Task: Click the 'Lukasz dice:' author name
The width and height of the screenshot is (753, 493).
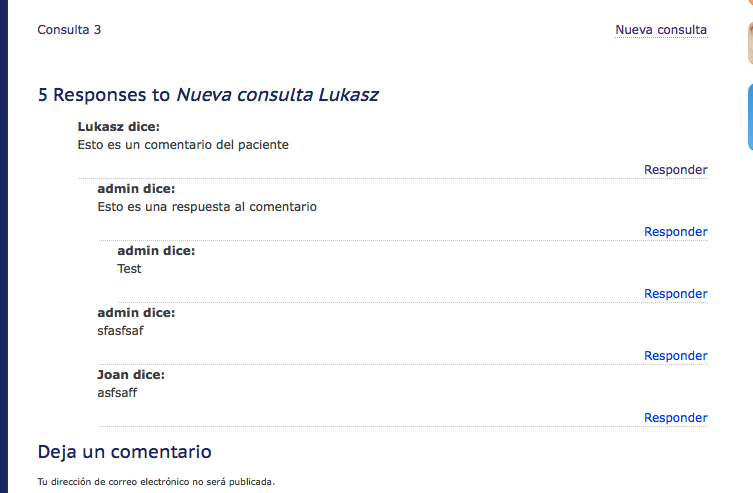Action: tap(119, 127)
